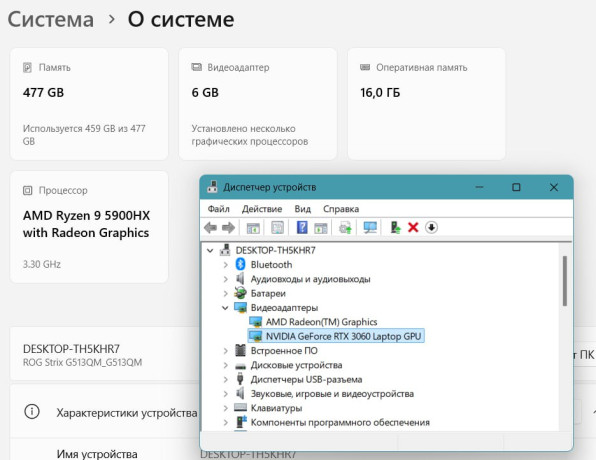Click the Звуковые, игровые speaker icon

(240, 393)
